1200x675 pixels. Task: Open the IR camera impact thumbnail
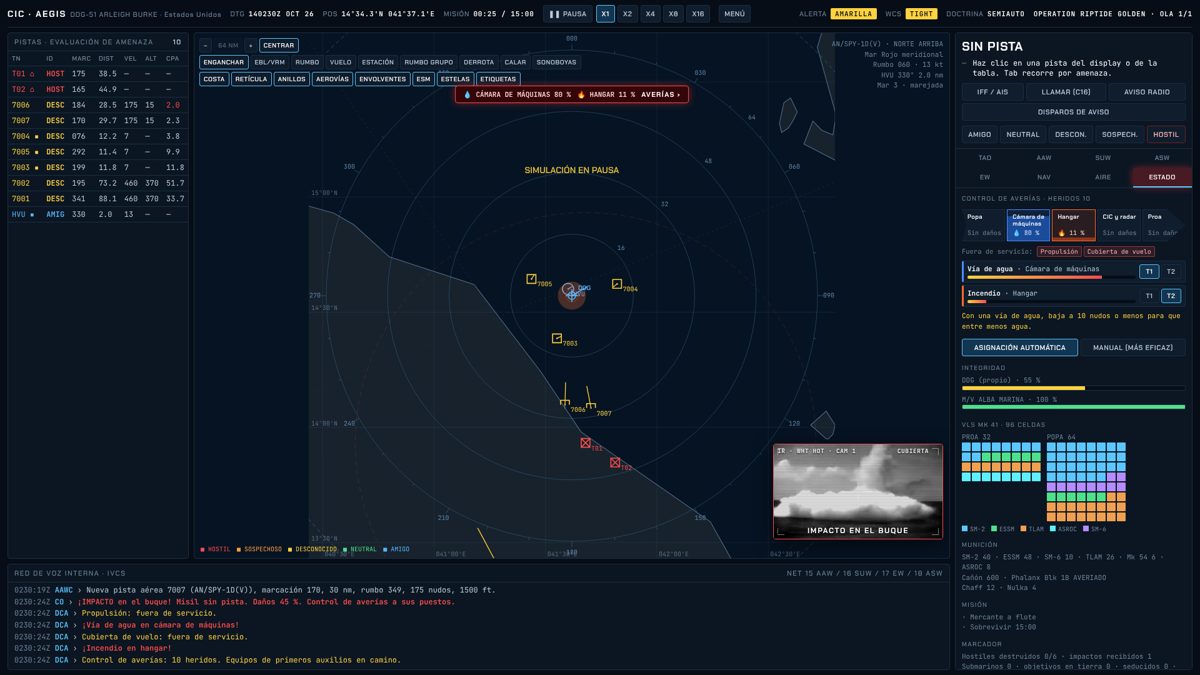click(x=858, y=491)
